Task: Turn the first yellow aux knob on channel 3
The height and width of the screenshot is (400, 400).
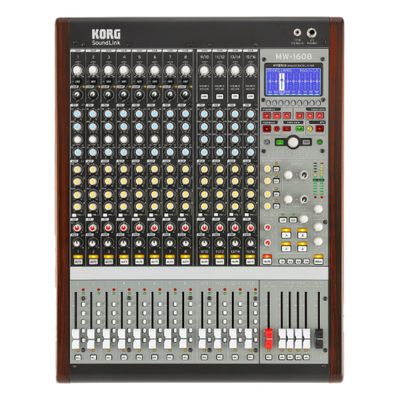Action: pos(108,169)
